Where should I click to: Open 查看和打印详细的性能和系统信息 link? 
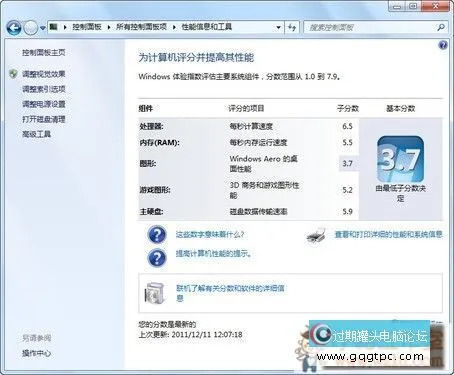click(x=388, y=235)
